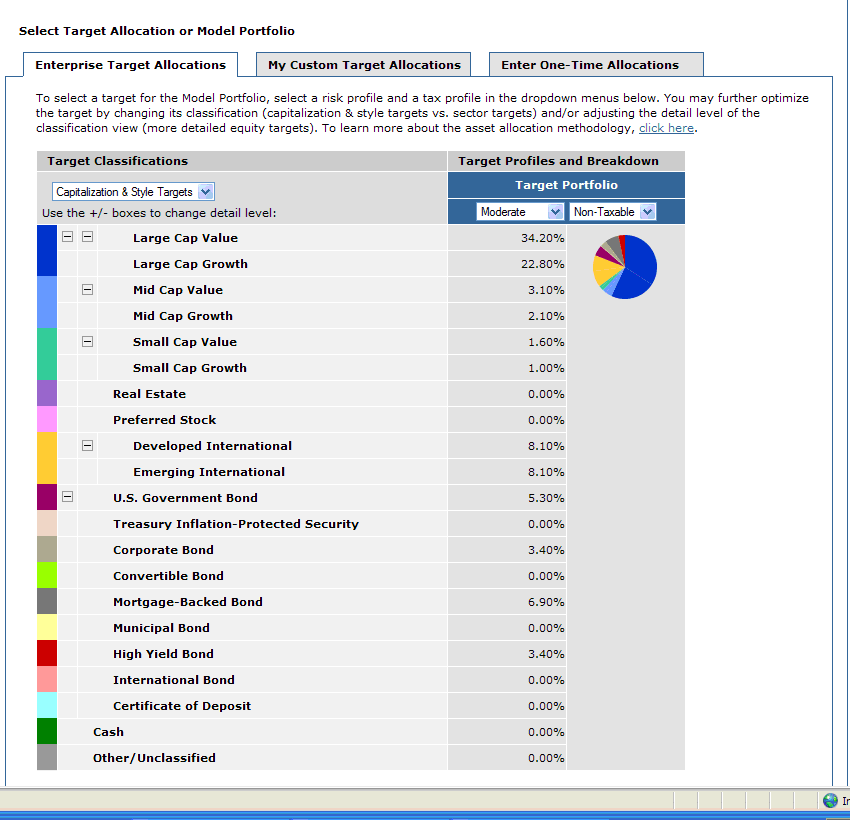Collapse the Developed International group
The height and width of the screenshot is (820, 850).
pos(87,446)
